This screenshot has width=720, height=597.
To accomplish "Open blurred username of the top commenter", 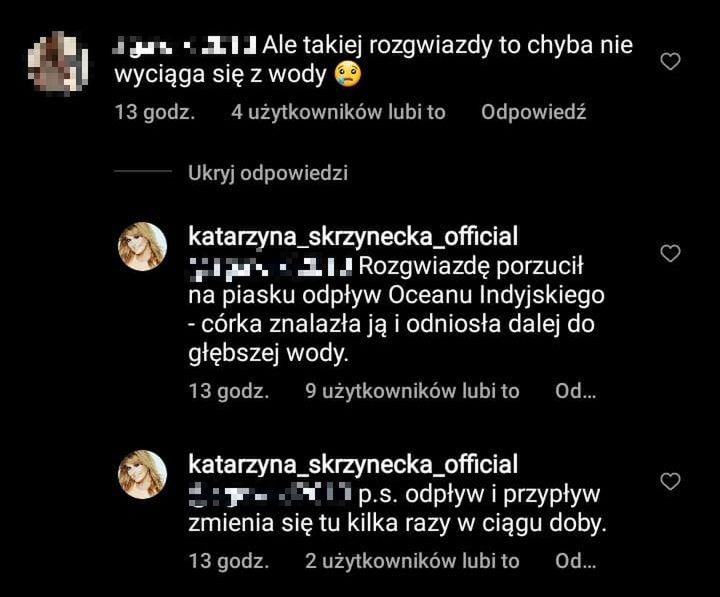I will click(x=185, y=46).
